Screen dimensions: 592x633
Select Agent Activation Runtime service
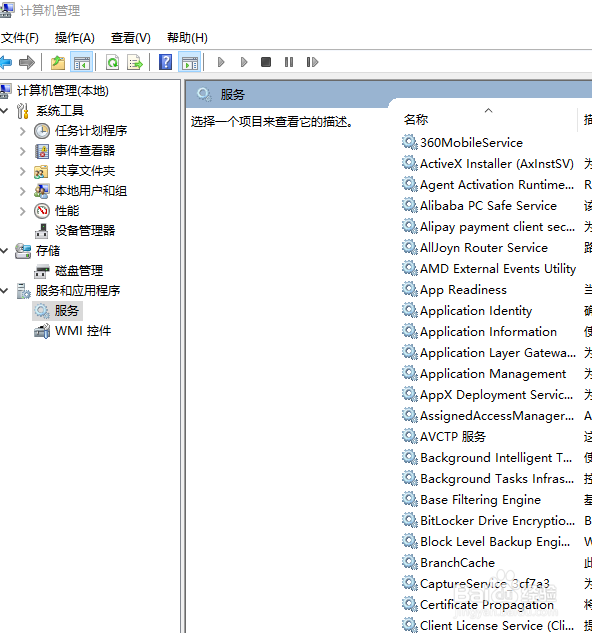click(x=497, y=184)
